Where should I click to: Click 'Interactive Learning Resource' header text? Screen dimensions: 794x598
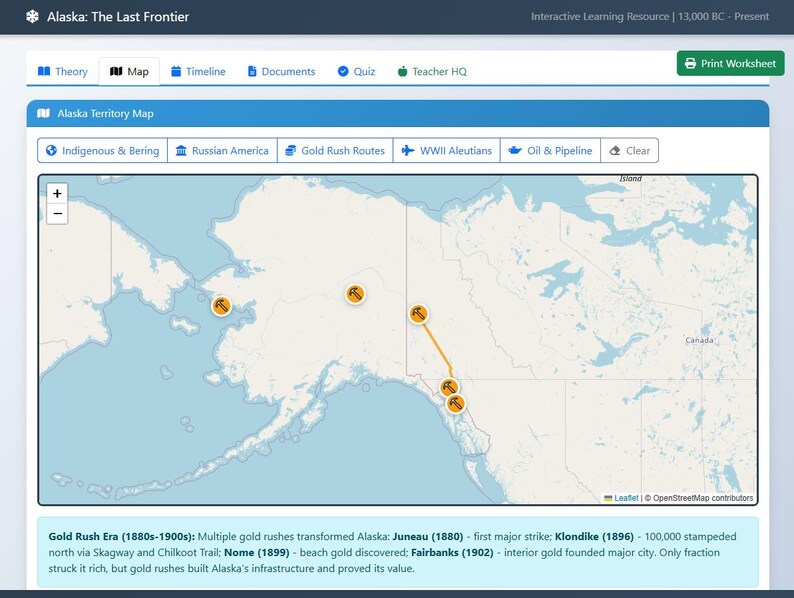point(600,17)
